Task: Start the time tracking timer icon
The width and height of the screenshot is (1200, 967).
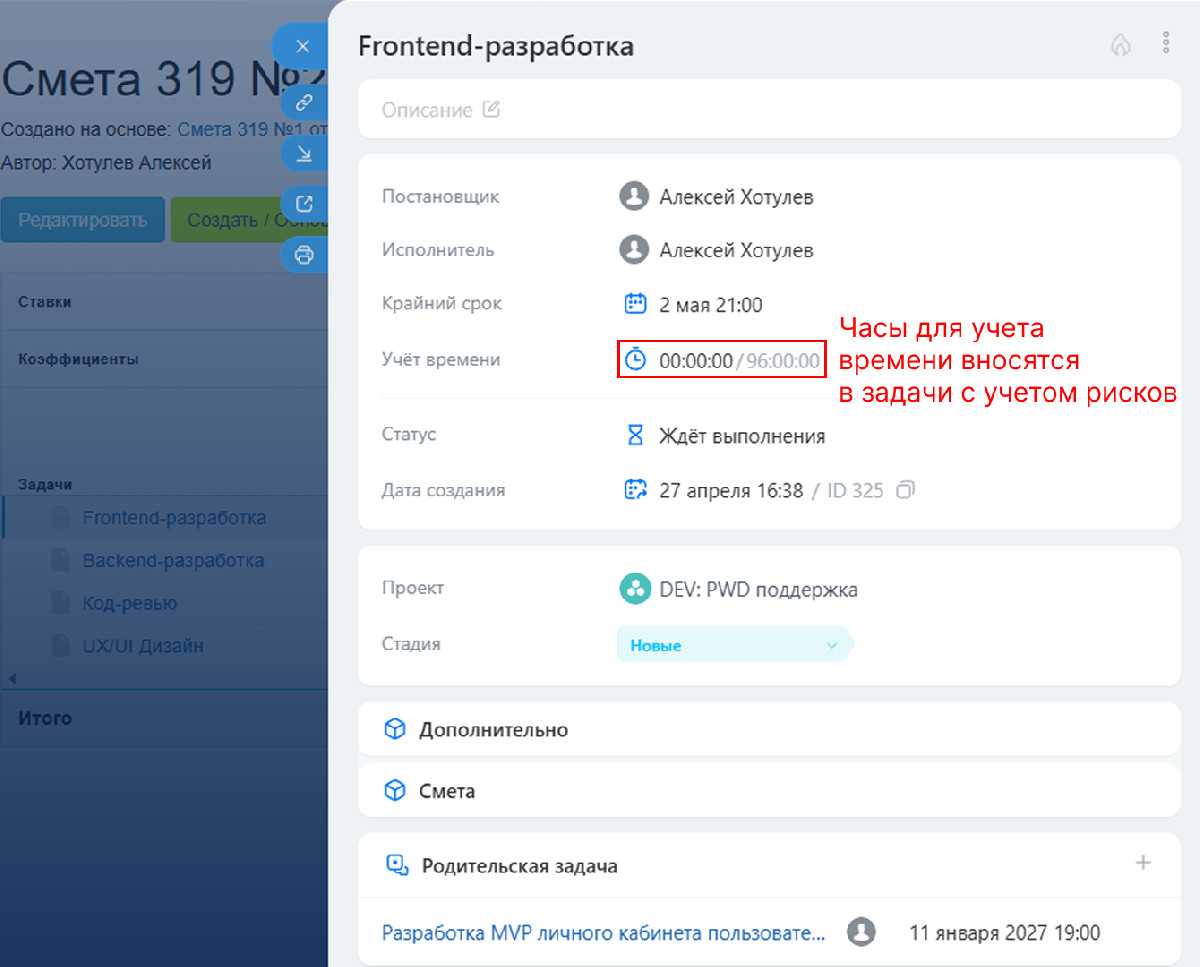Action: [635, 360]
